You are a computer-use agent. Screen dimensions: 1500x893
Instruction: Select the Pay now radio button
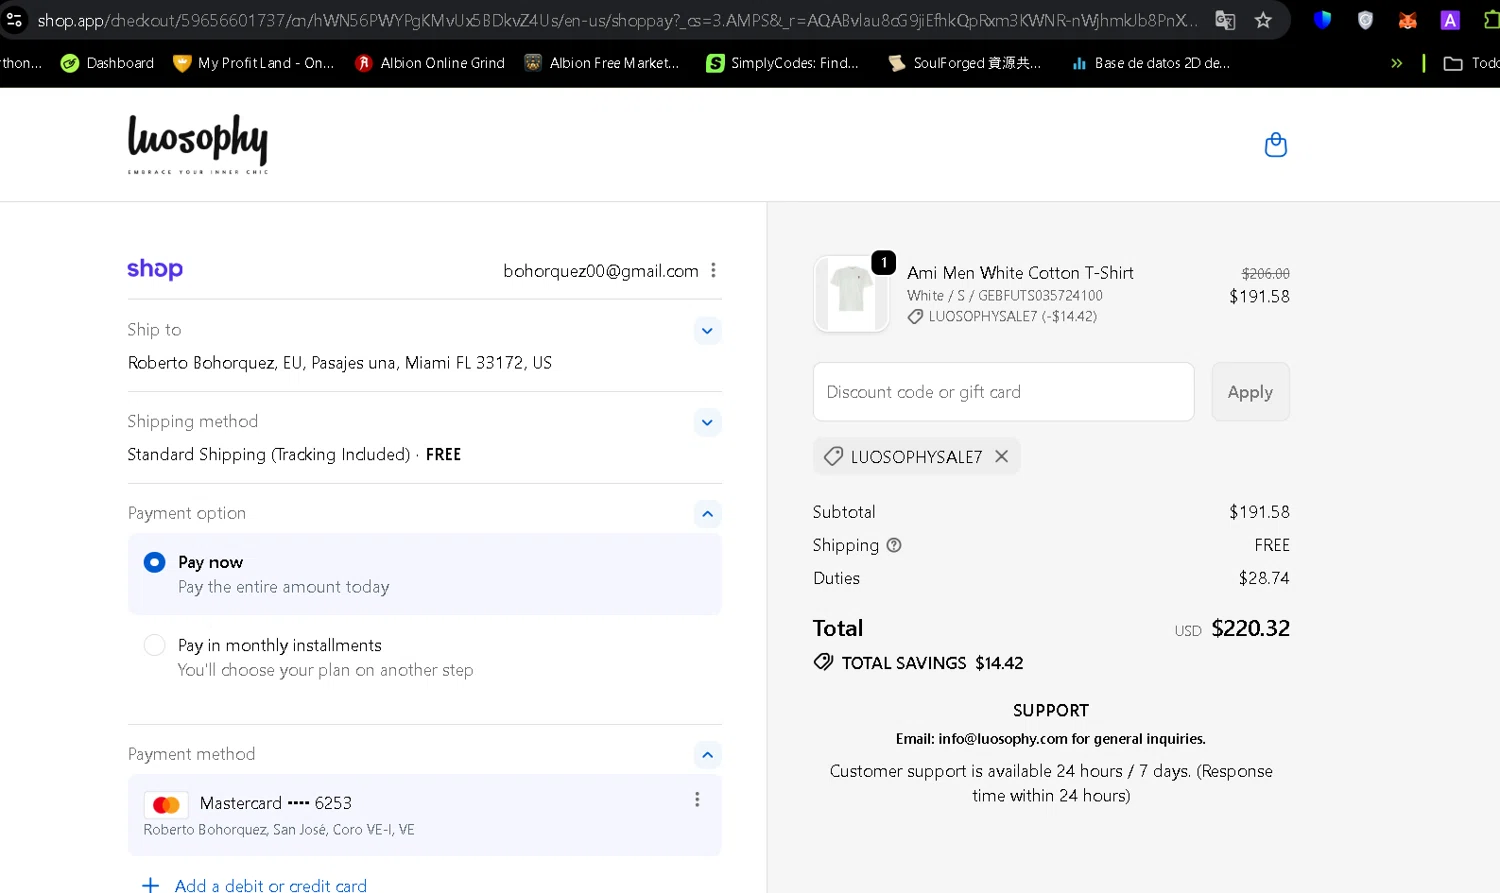(x=154, y=562)
